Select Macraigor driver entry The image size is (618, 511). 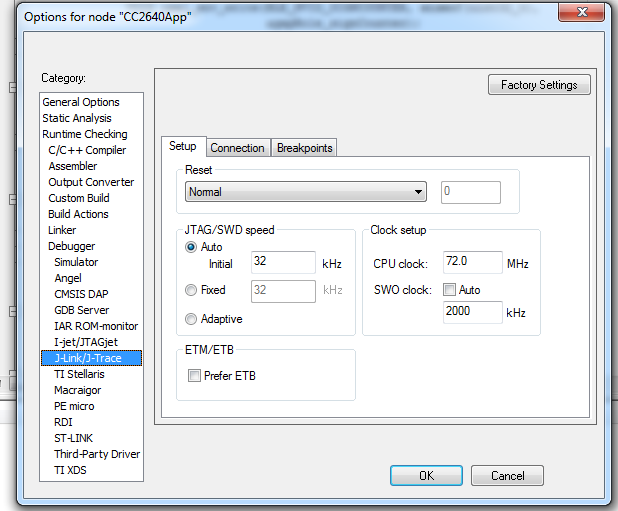[78, 390]
